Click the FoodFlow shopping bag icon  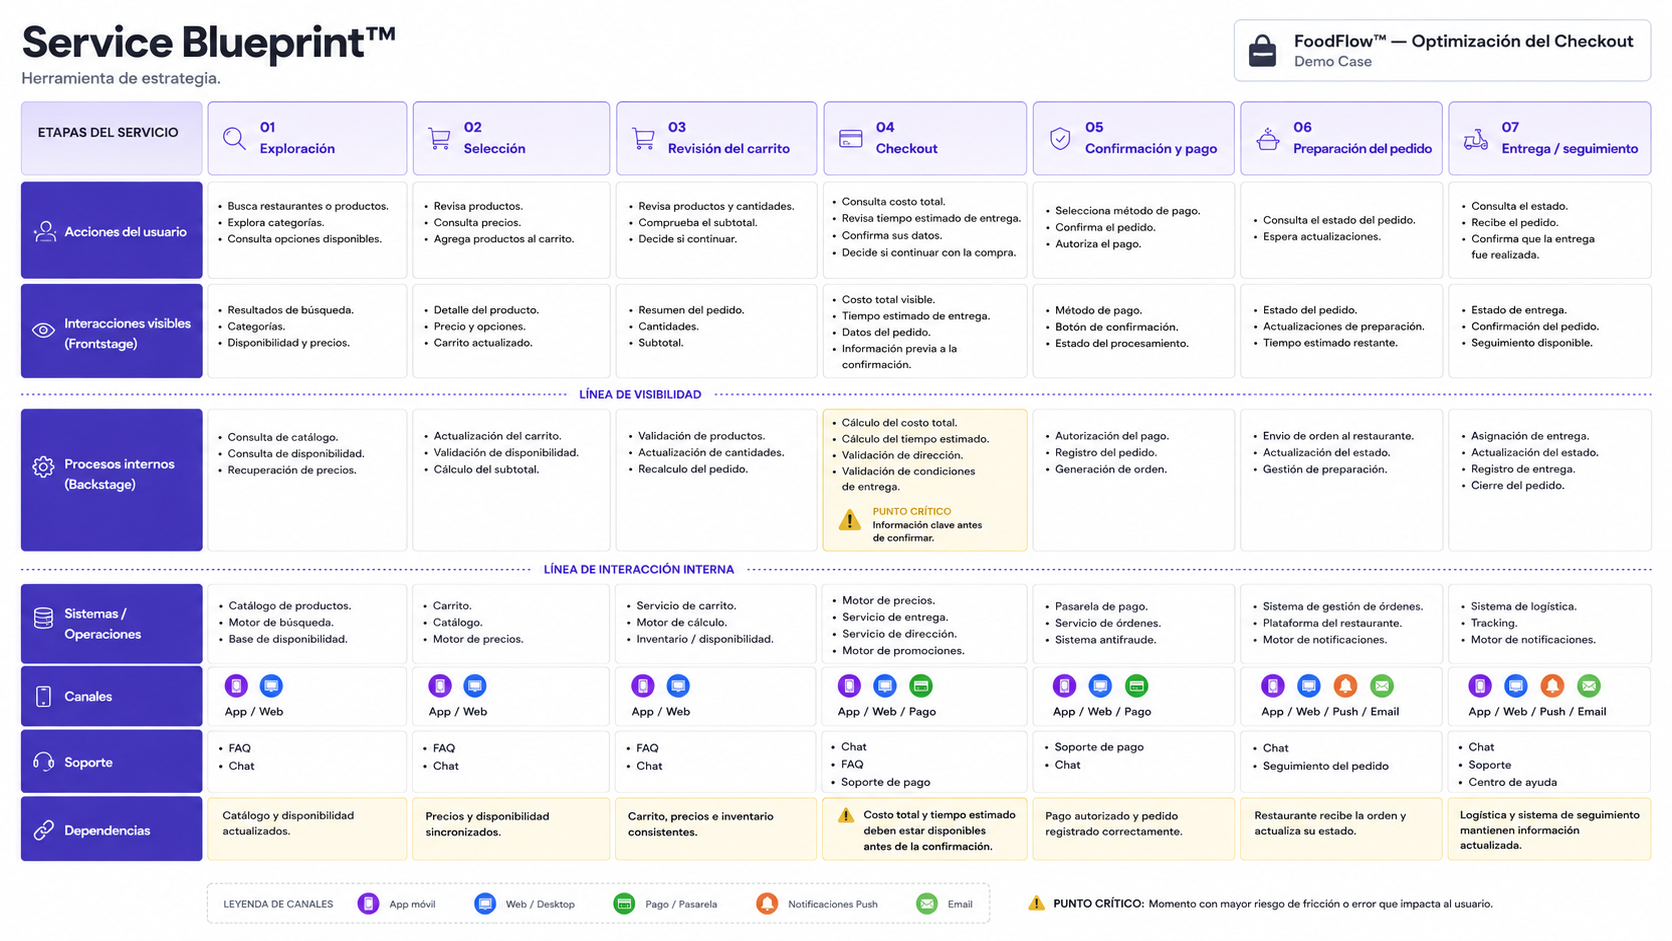[x=1263, y=51]
